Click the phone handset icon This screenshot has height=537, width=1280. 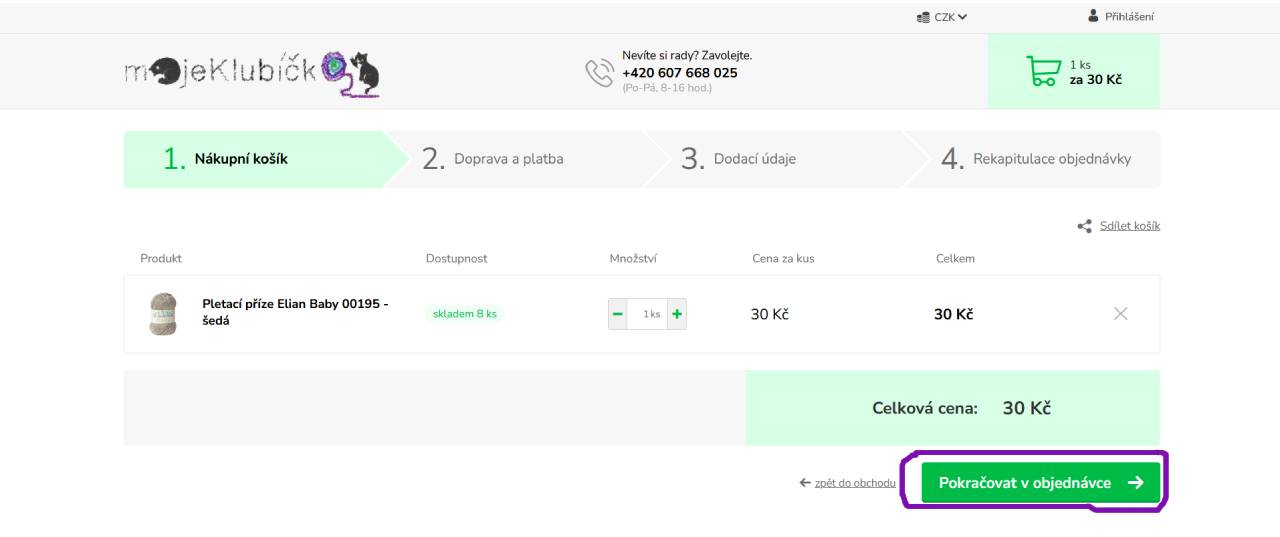pos(599,72)
